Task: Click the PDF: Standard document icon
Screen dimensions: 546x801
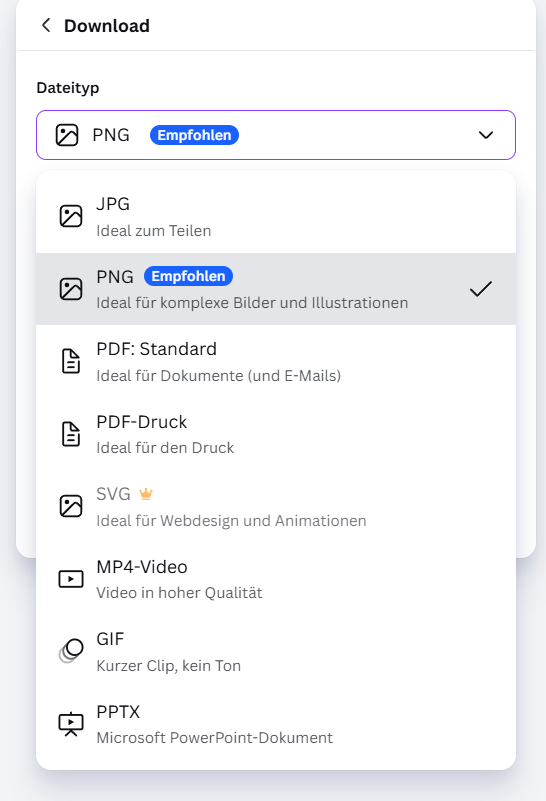Action: 71,362
